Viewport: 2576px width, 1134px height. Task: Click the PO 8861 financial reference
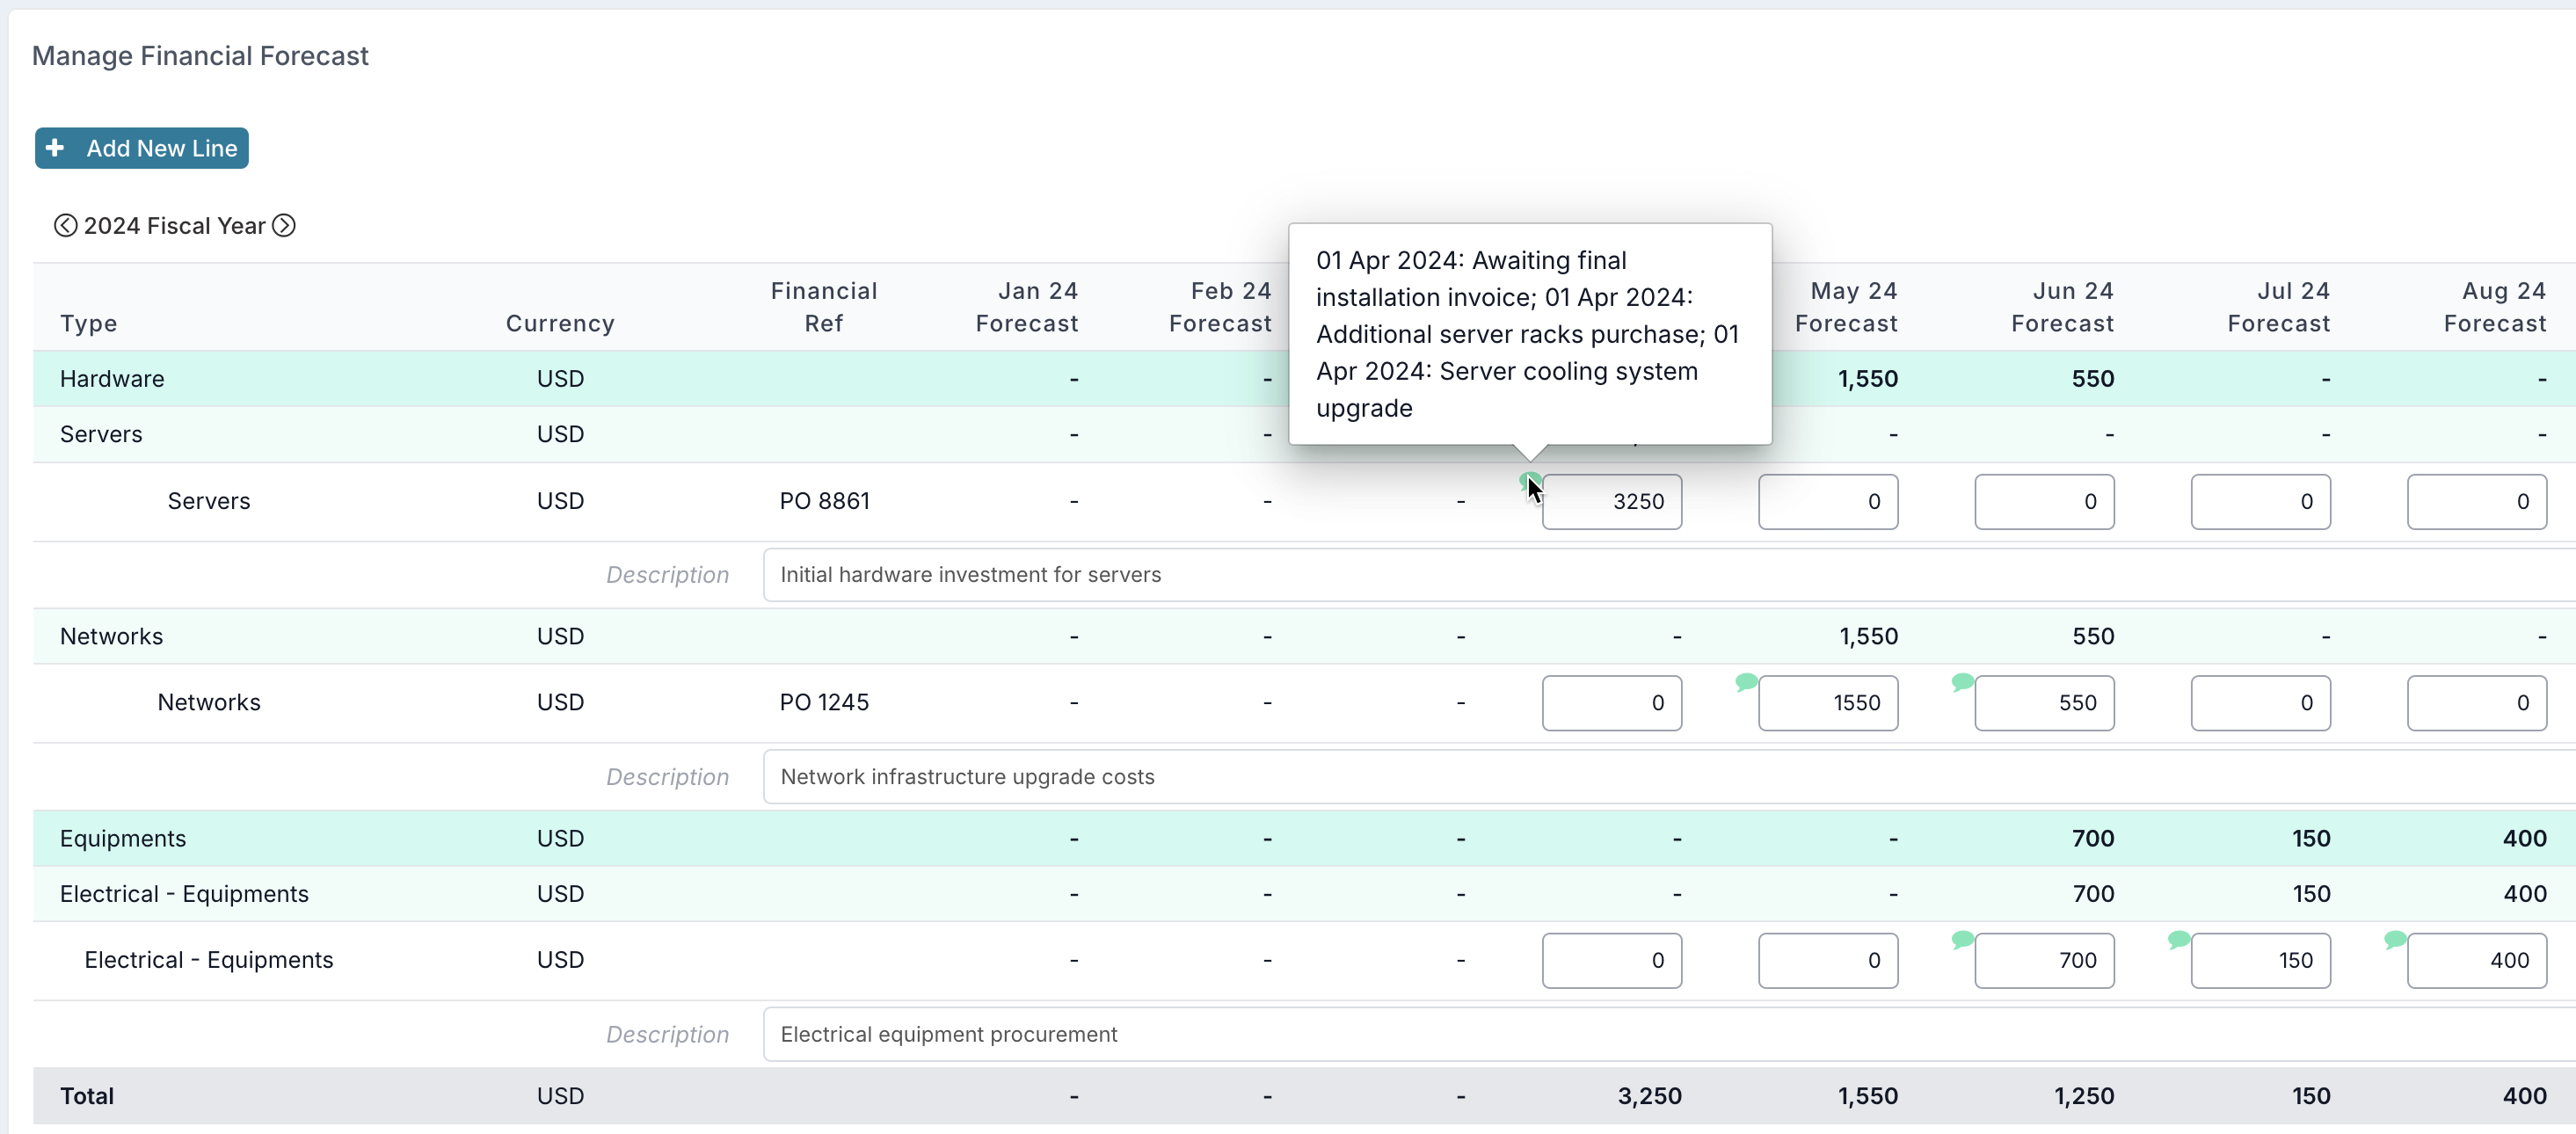pos(824,501)
